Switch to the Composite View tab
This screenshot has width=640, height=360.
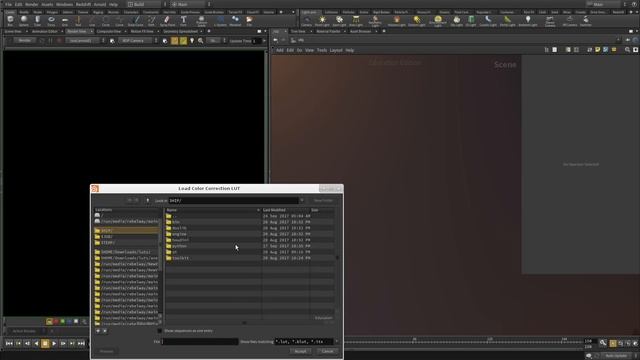point(109,31)
